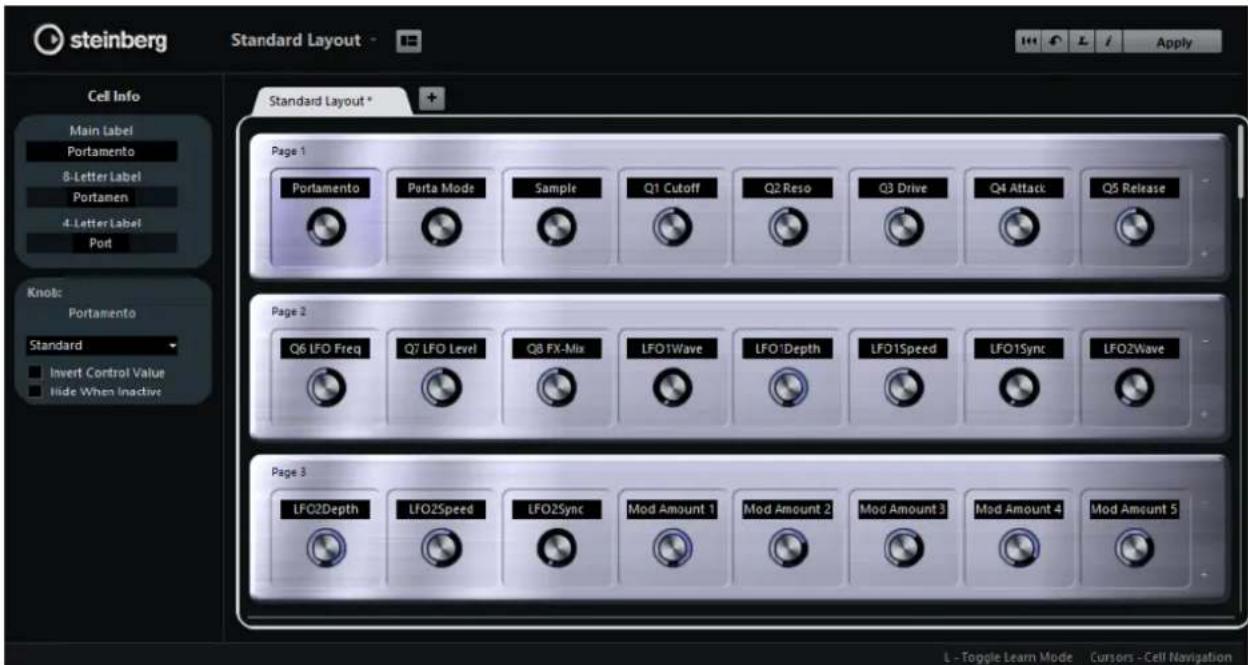Image resolution: width=1248 pixels, height=665 pixels.
Task: Click the plus button on Page 3
Action: point(1204,575)
